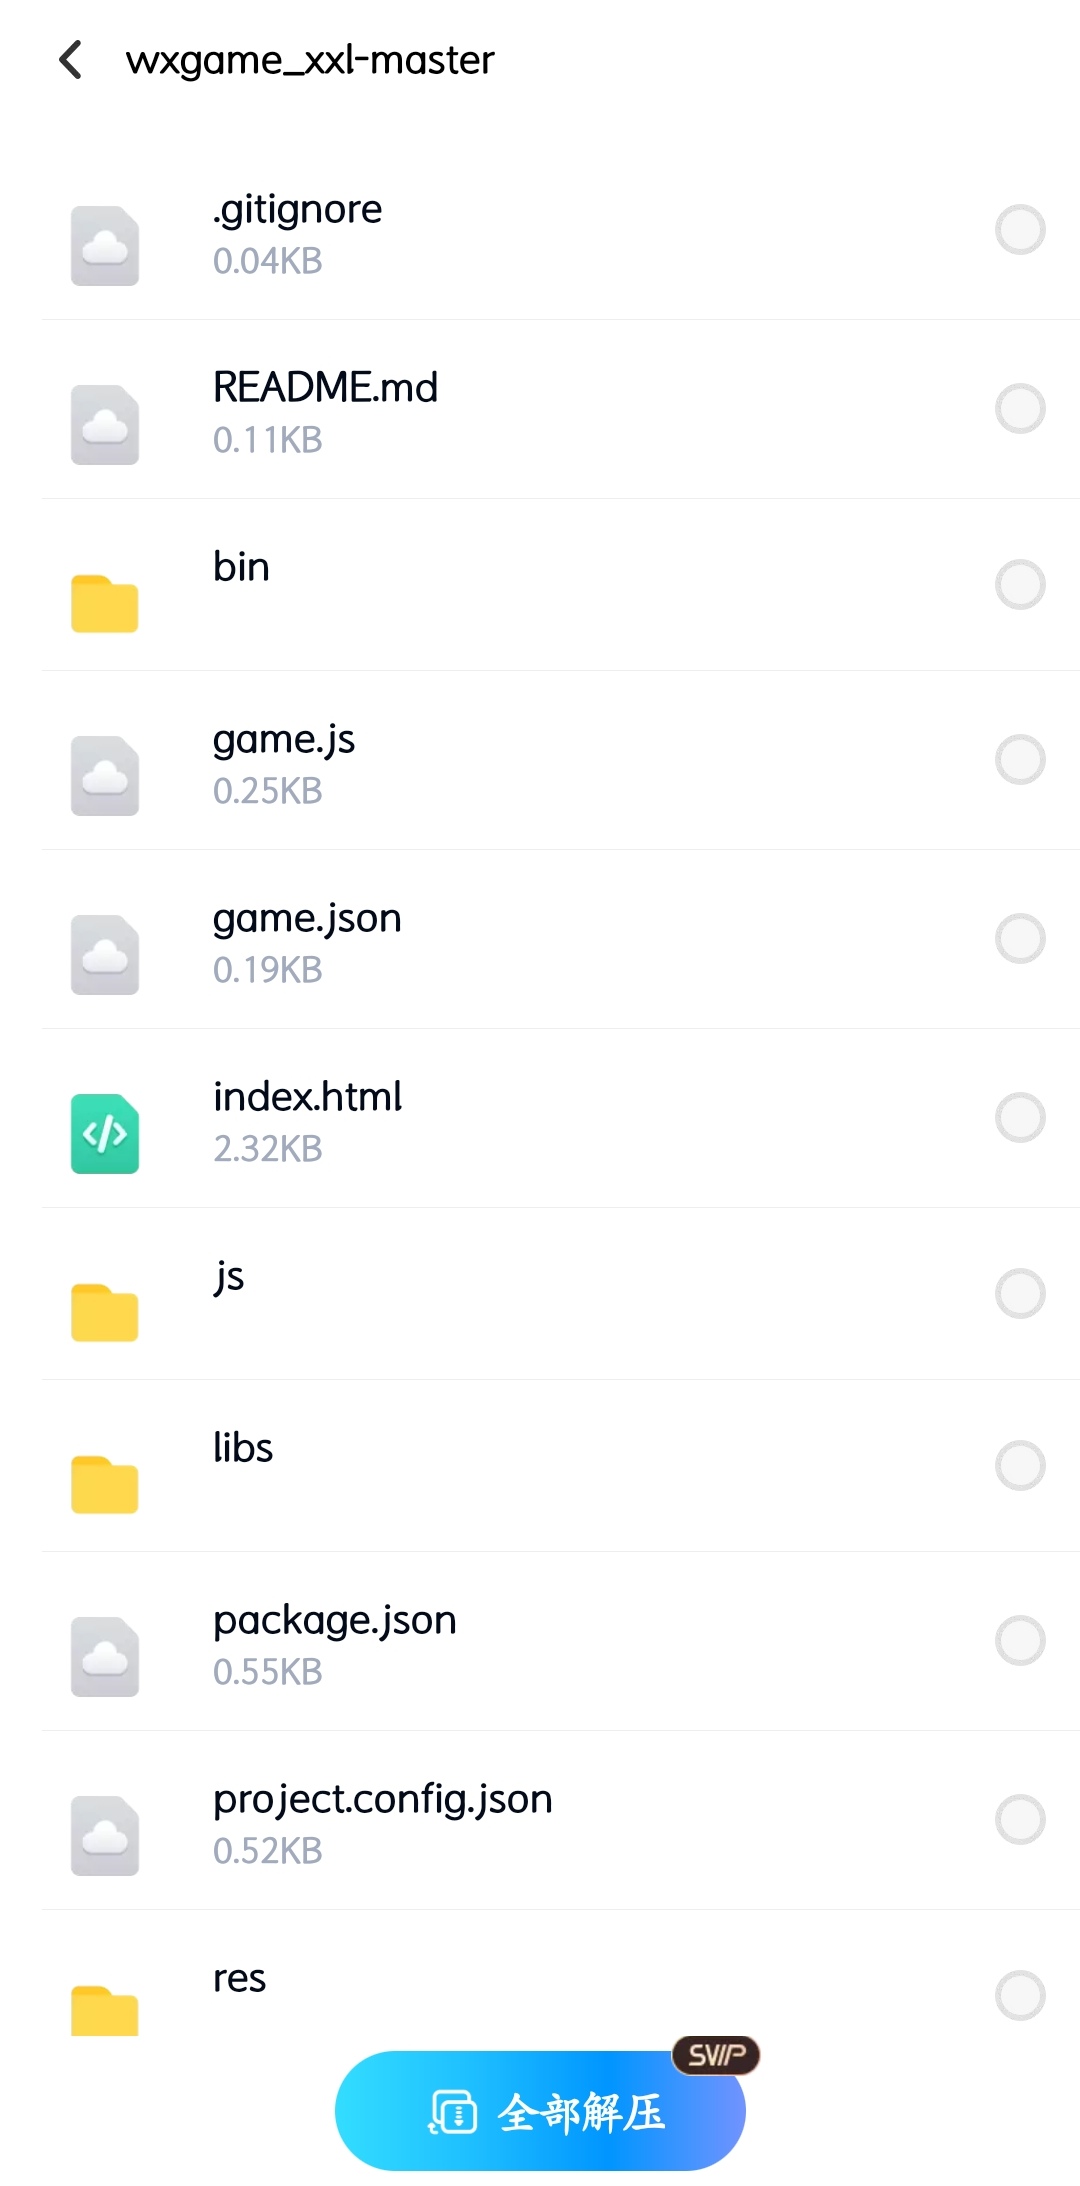Open the bin folder icon
This screenshot has height=2186, width=1080.
tap(104, 603)
